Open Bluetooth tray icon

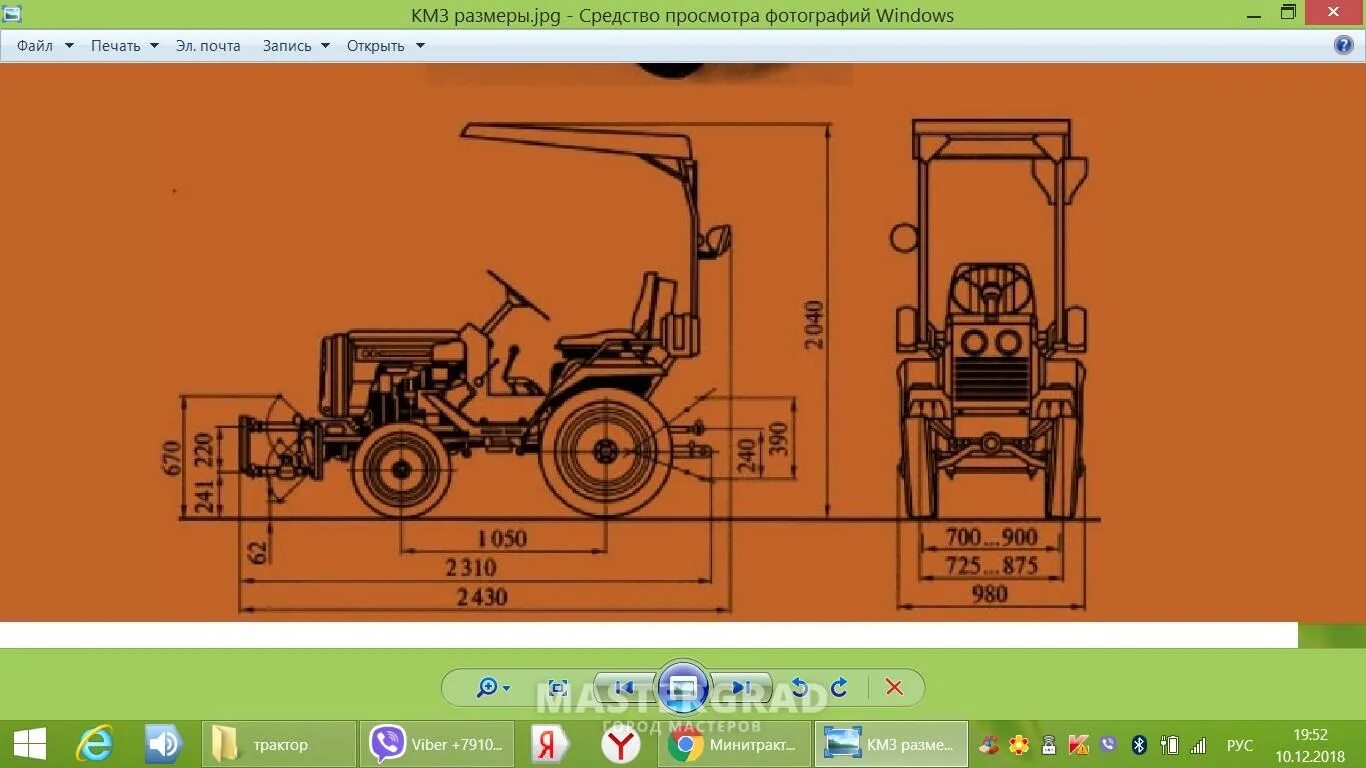click(x=1138, y=745)
